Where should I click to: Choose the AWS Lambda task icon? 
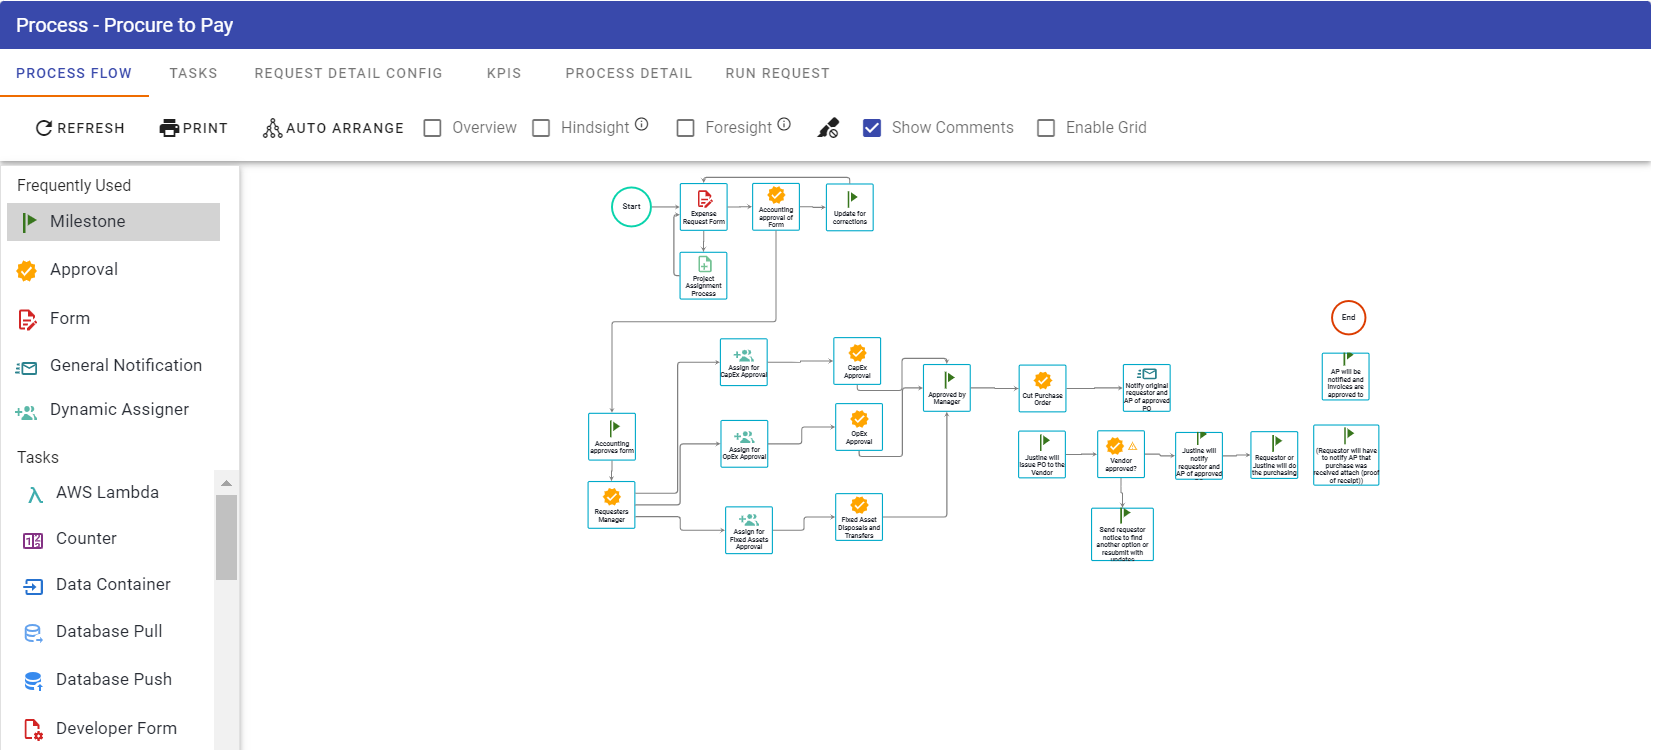tap(35, 494)
